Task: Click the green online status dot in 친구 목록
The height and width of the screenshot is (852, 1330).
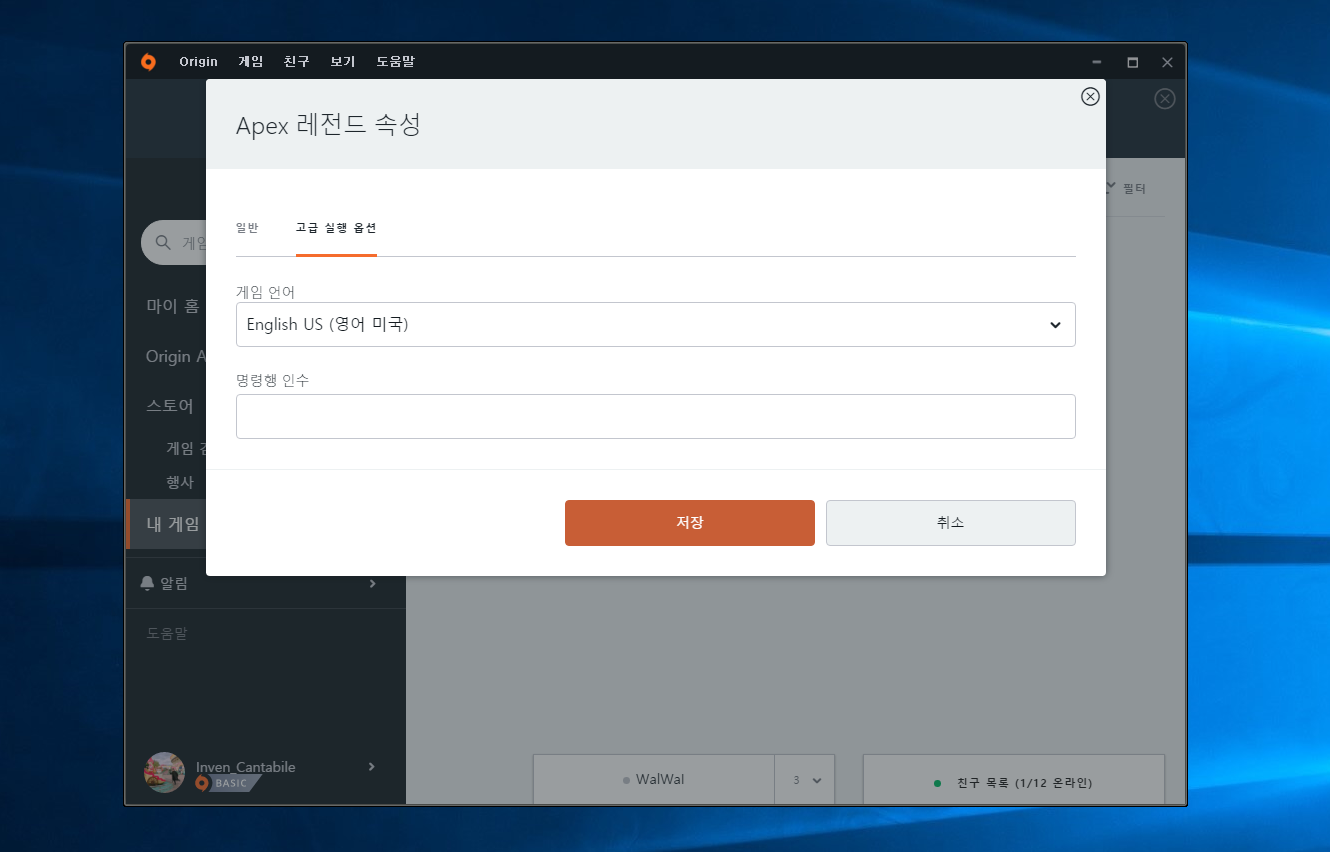Action: (x=937, y=783)
